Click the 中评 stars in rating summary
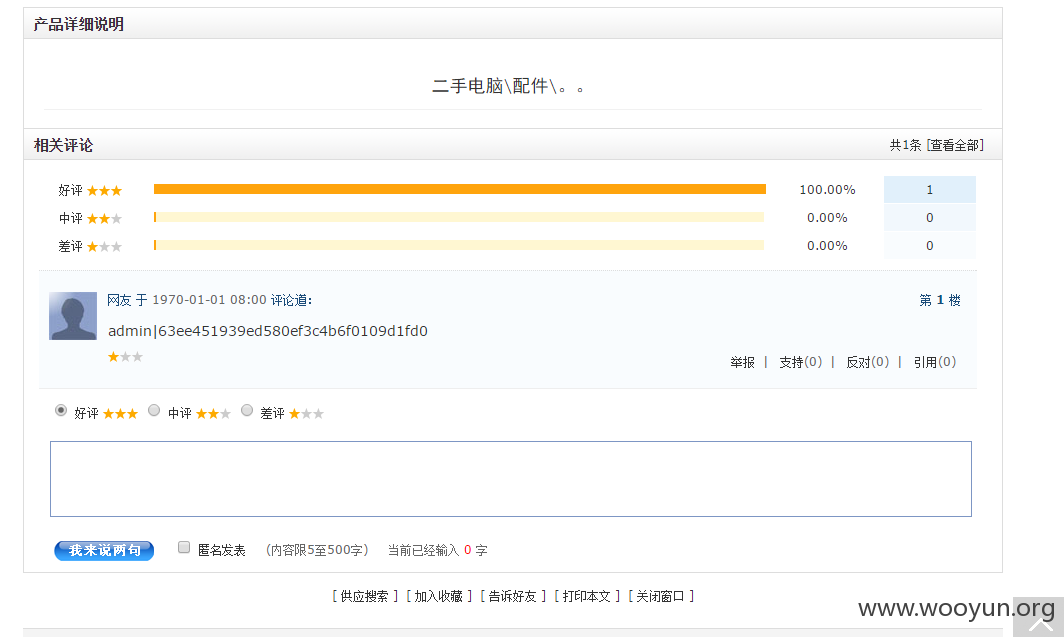 (x=104, y=218)
